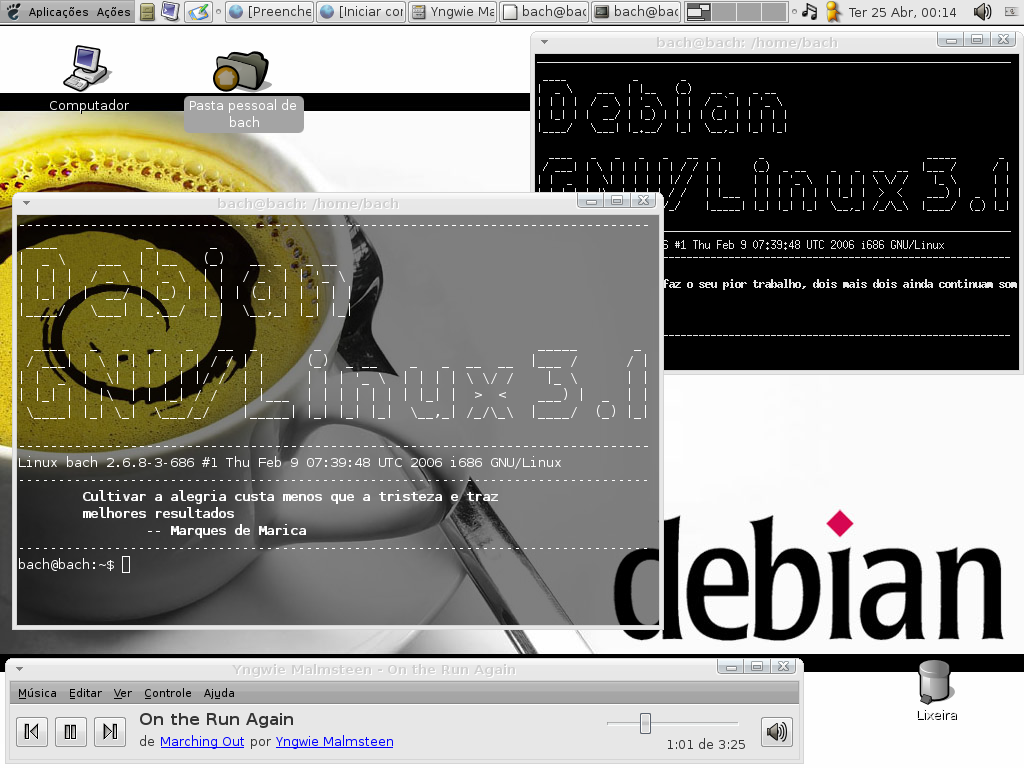Click the 'faz o seu pior trabalho' line in black terminal
The width and height of the screenshot is (1024, 768).
pyautogui.click(x=840, y=284)
